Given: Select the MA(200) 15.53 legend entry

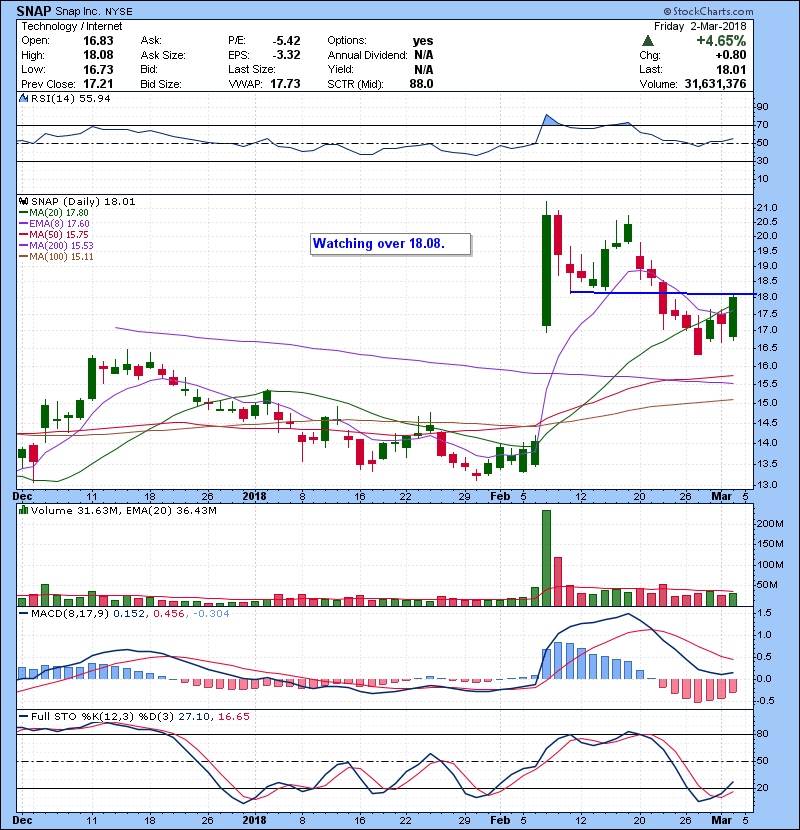Looking at the screenshot, I should pos(56,246).
